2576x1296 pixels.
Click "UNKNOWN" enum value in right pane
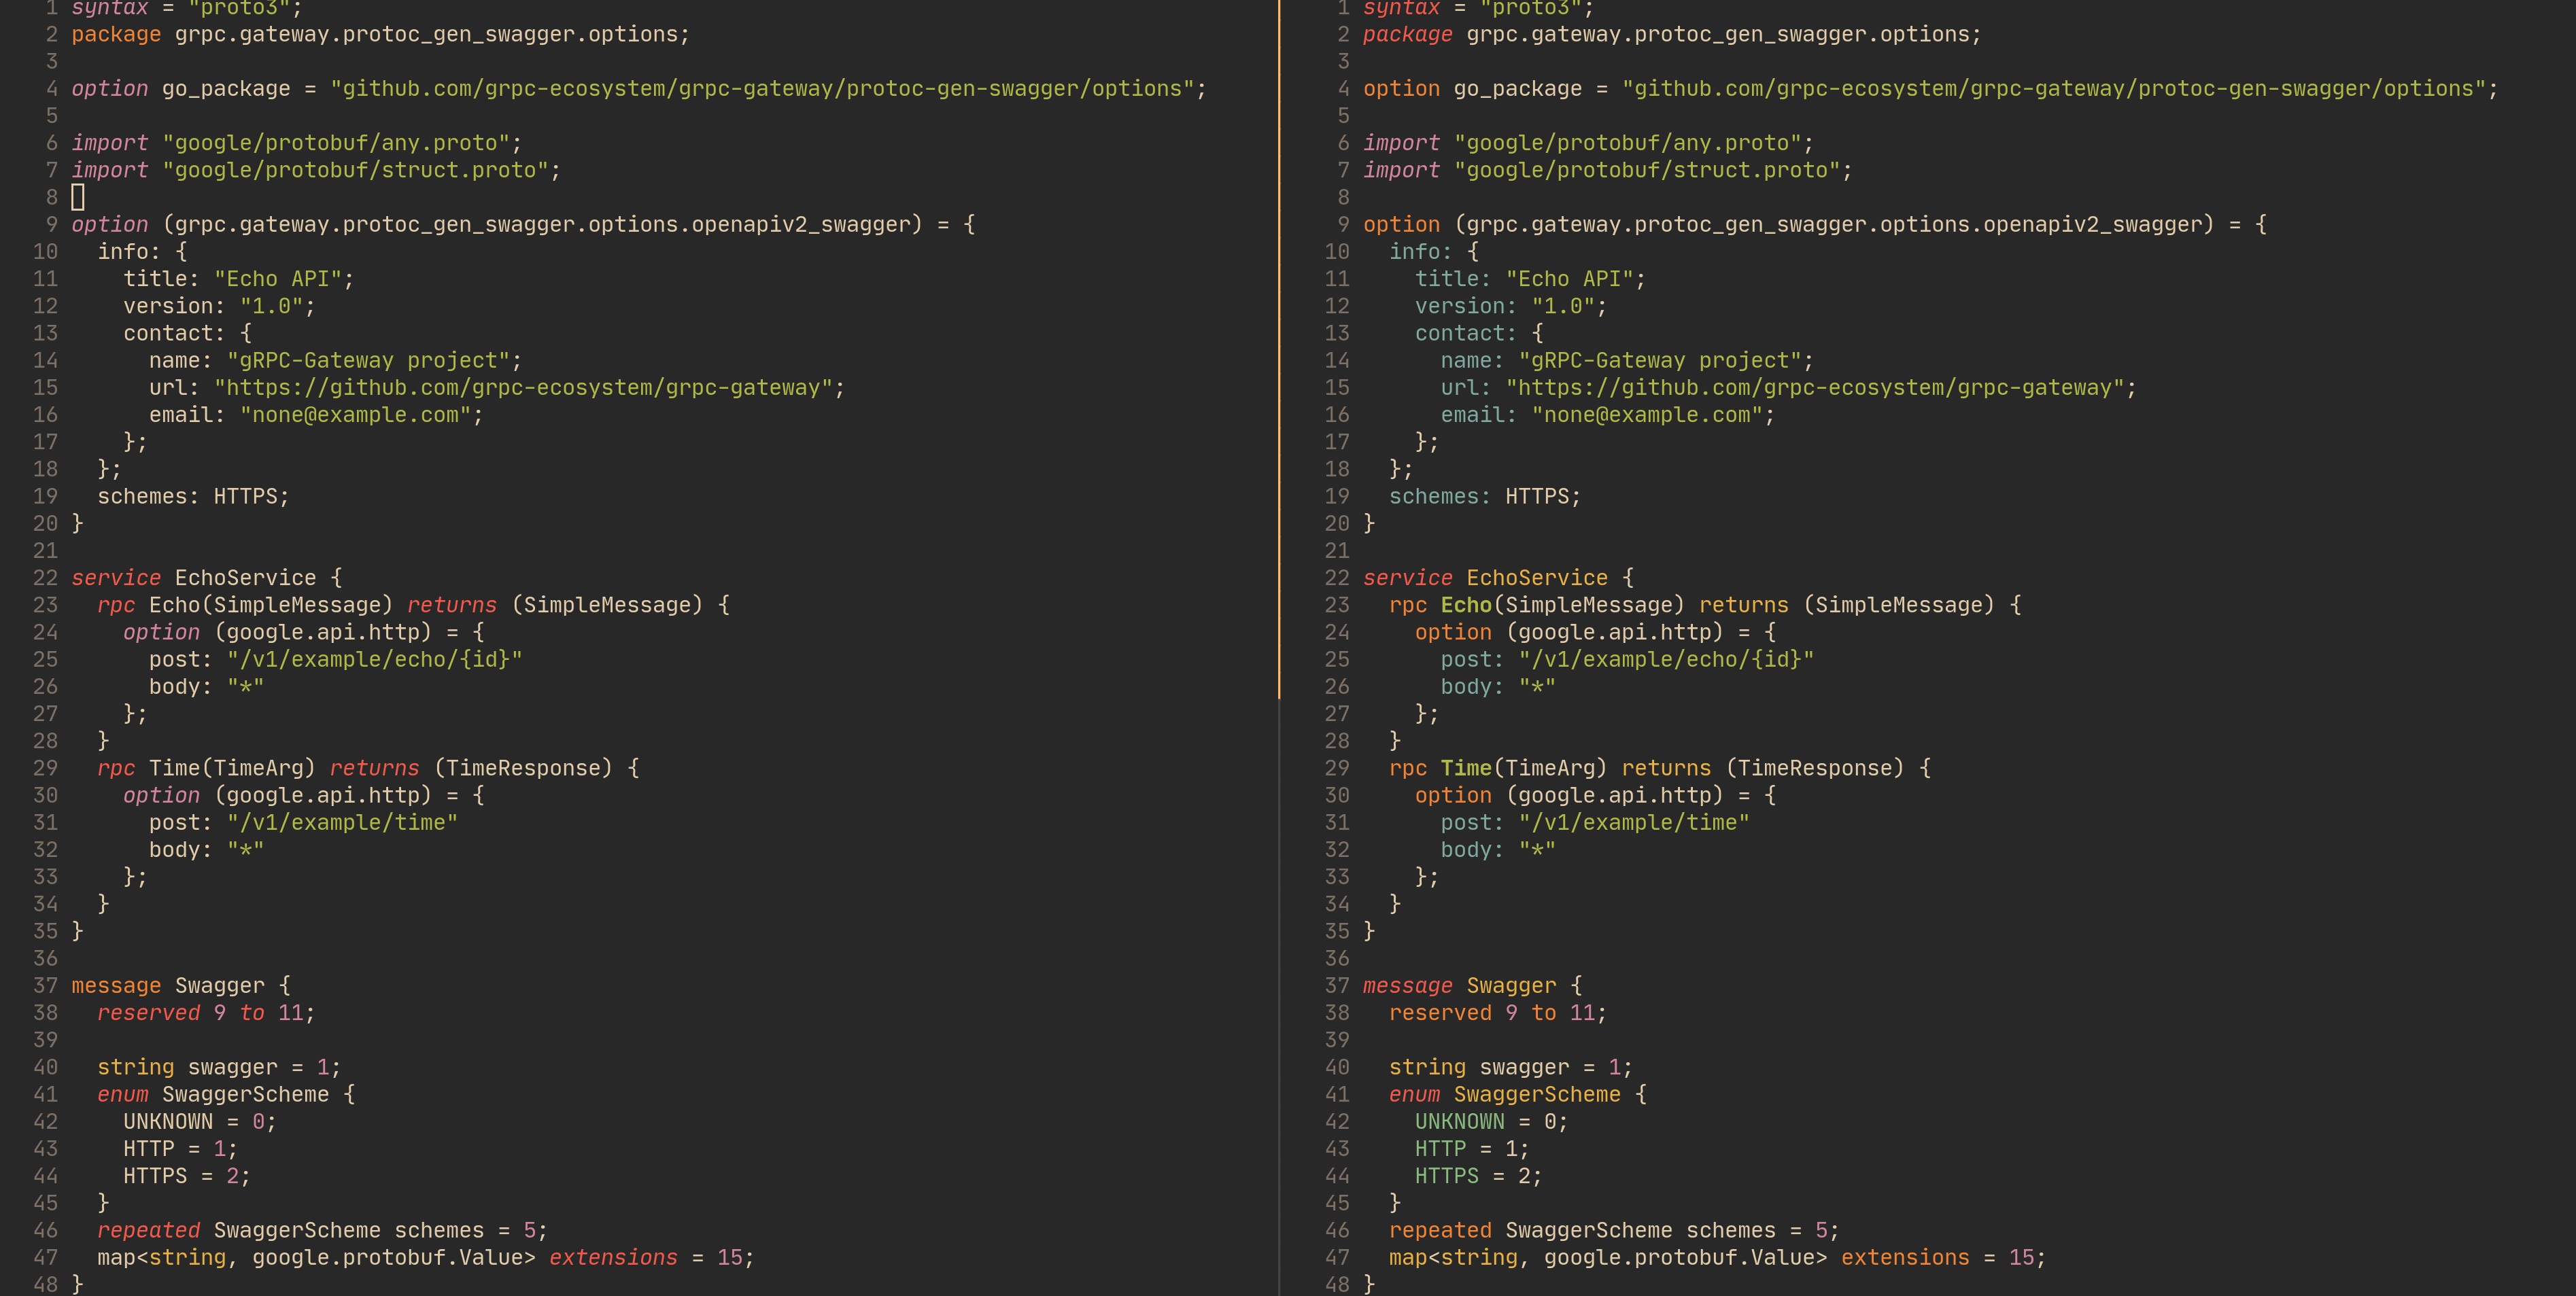[x=1459, y=1122]
